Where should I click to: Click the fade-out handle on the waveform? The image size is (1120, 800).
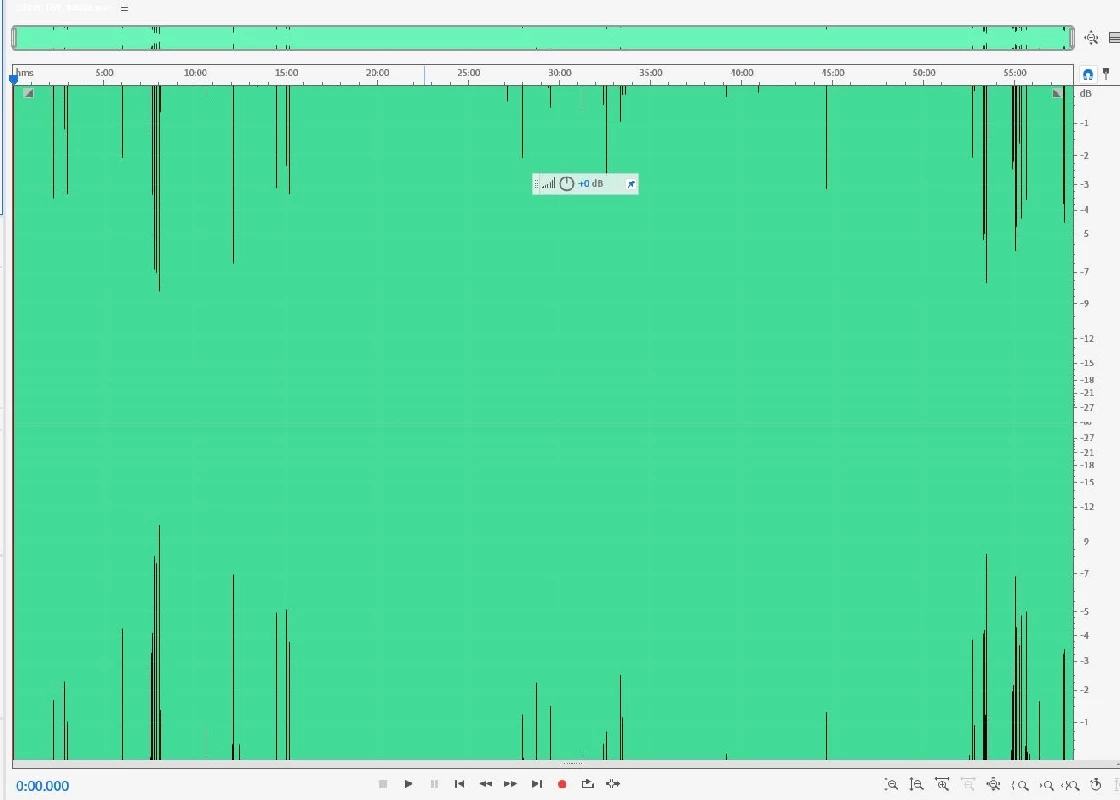1057,93
